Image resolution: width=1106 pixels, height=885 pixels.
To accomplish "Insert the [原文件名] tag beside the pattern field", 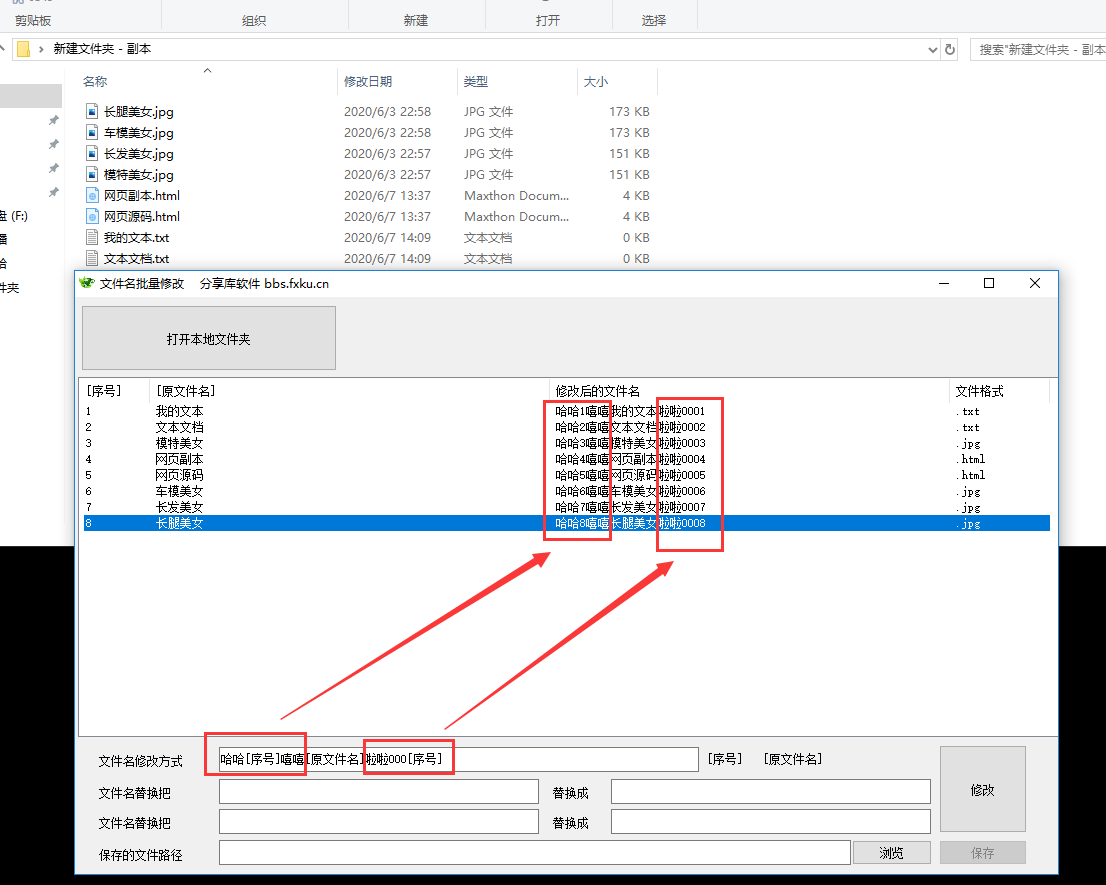I will (792, 760).
